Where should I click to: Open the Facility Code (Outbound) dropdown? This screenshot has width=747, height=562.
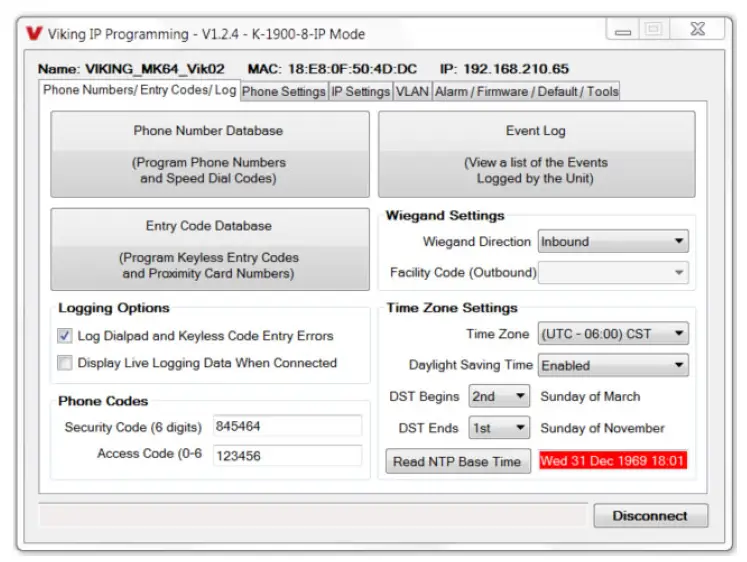[x=613, y=272]
